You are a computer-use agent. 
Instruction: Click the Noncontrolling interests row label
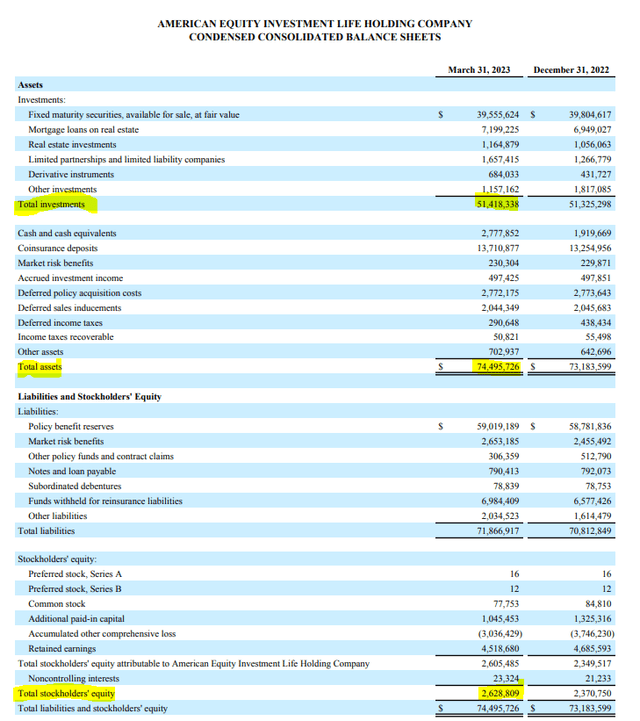pos(73,678)
